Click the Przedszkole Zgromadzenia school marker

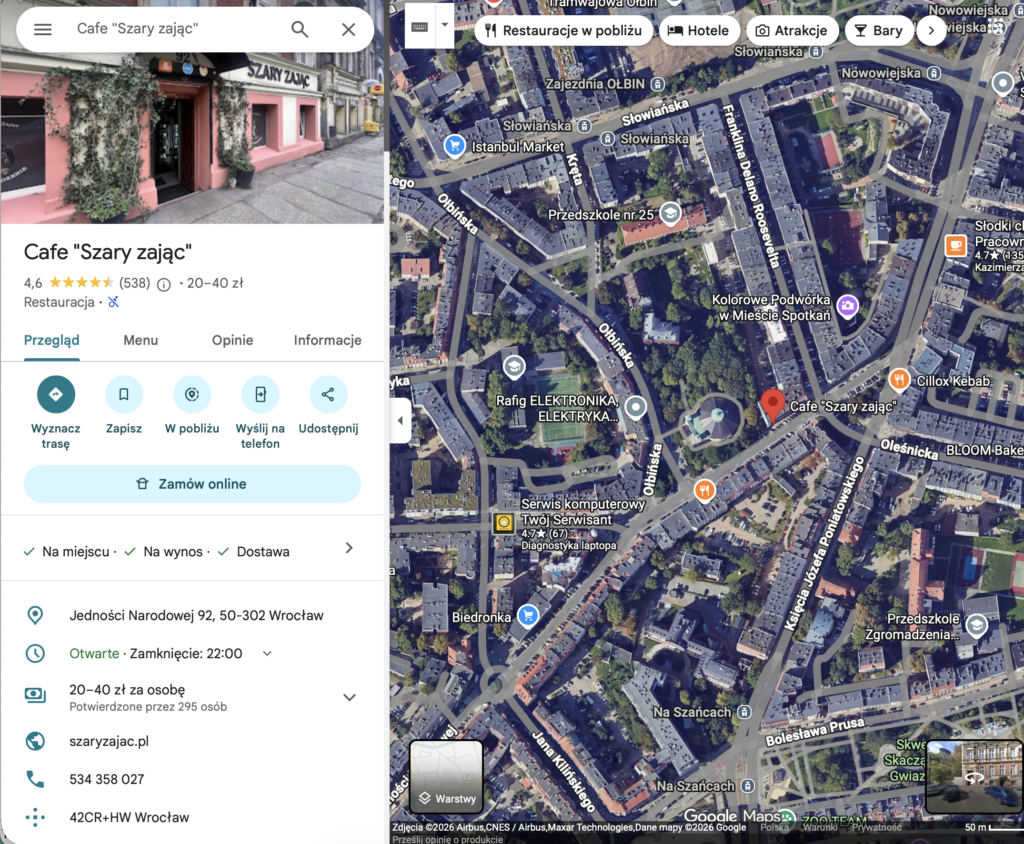pyautogui.click(x=976, y=625)
